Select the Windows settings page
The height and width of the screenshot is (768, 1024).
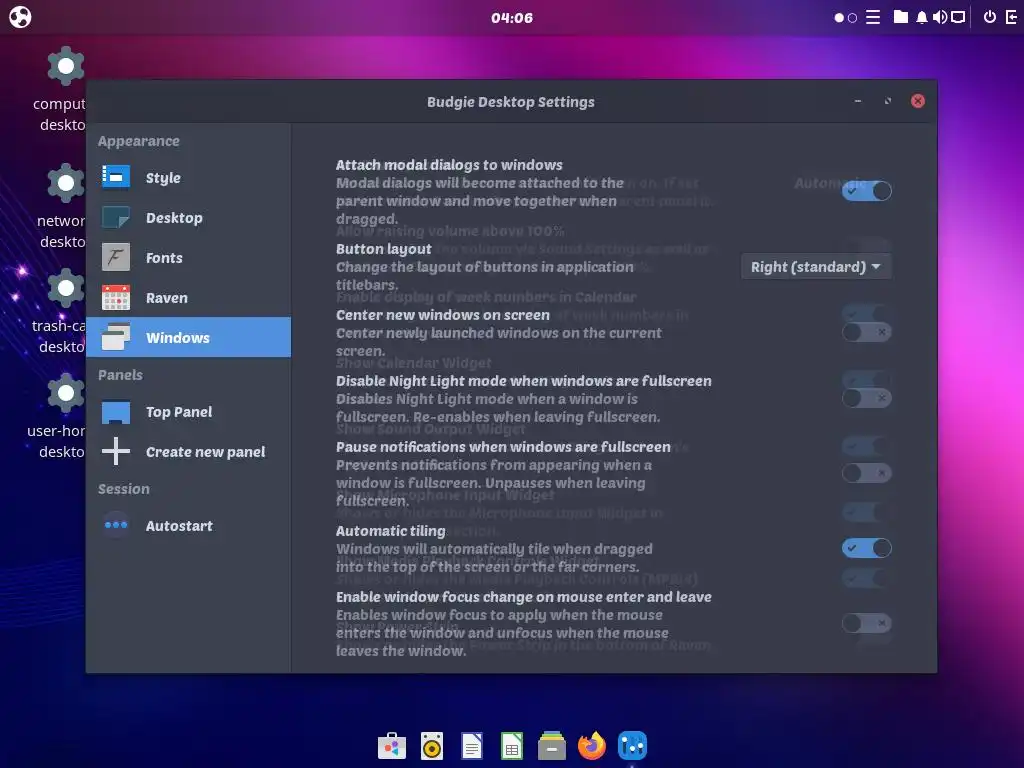click(188, 337)
